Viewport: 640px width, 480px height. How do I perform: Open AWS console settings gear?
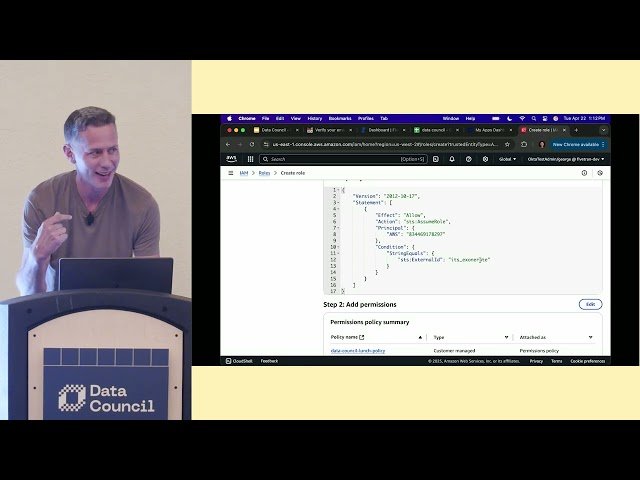point(485,159)
